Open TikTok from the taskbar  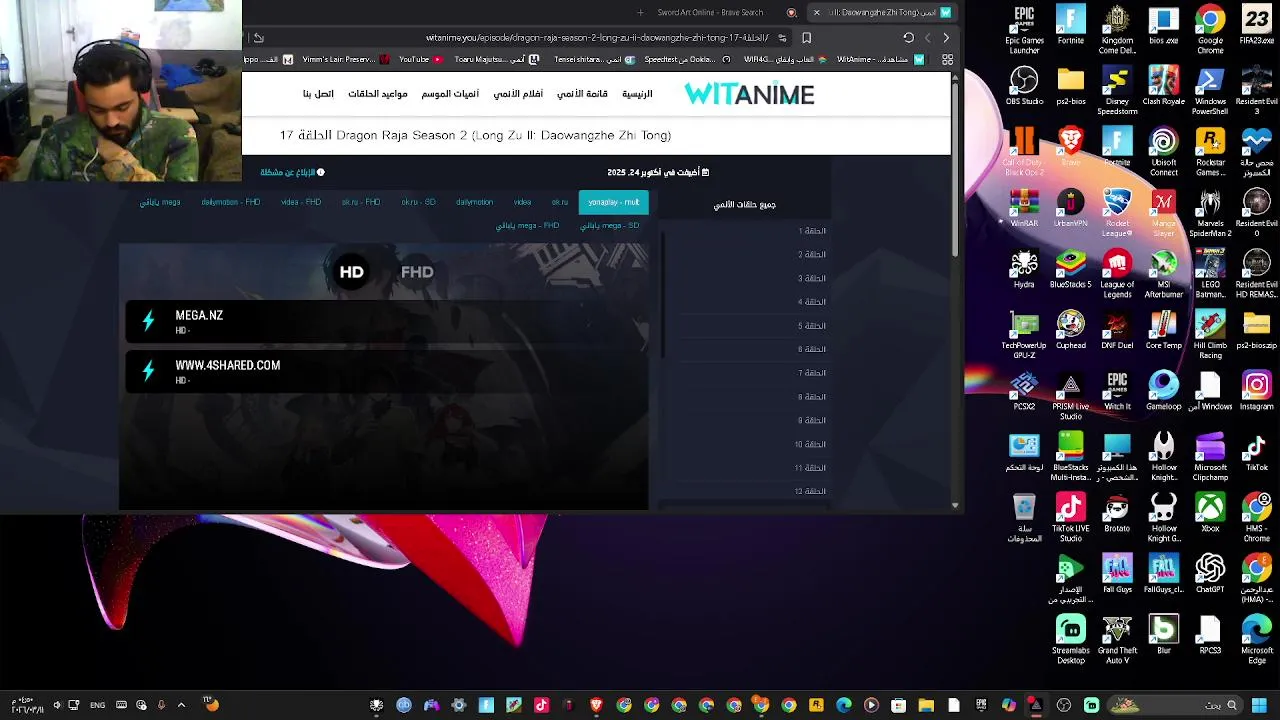click(541, 705)
